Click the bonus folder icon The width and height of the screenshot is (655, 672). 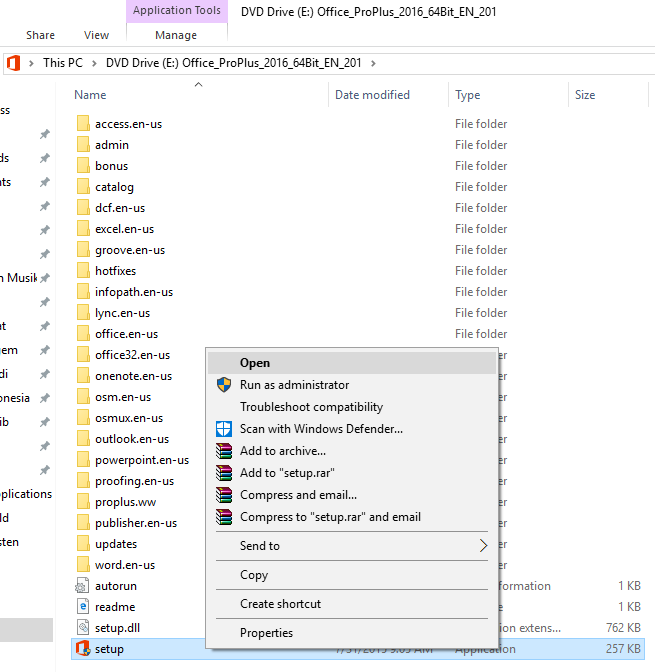click(x=83, y=165)
